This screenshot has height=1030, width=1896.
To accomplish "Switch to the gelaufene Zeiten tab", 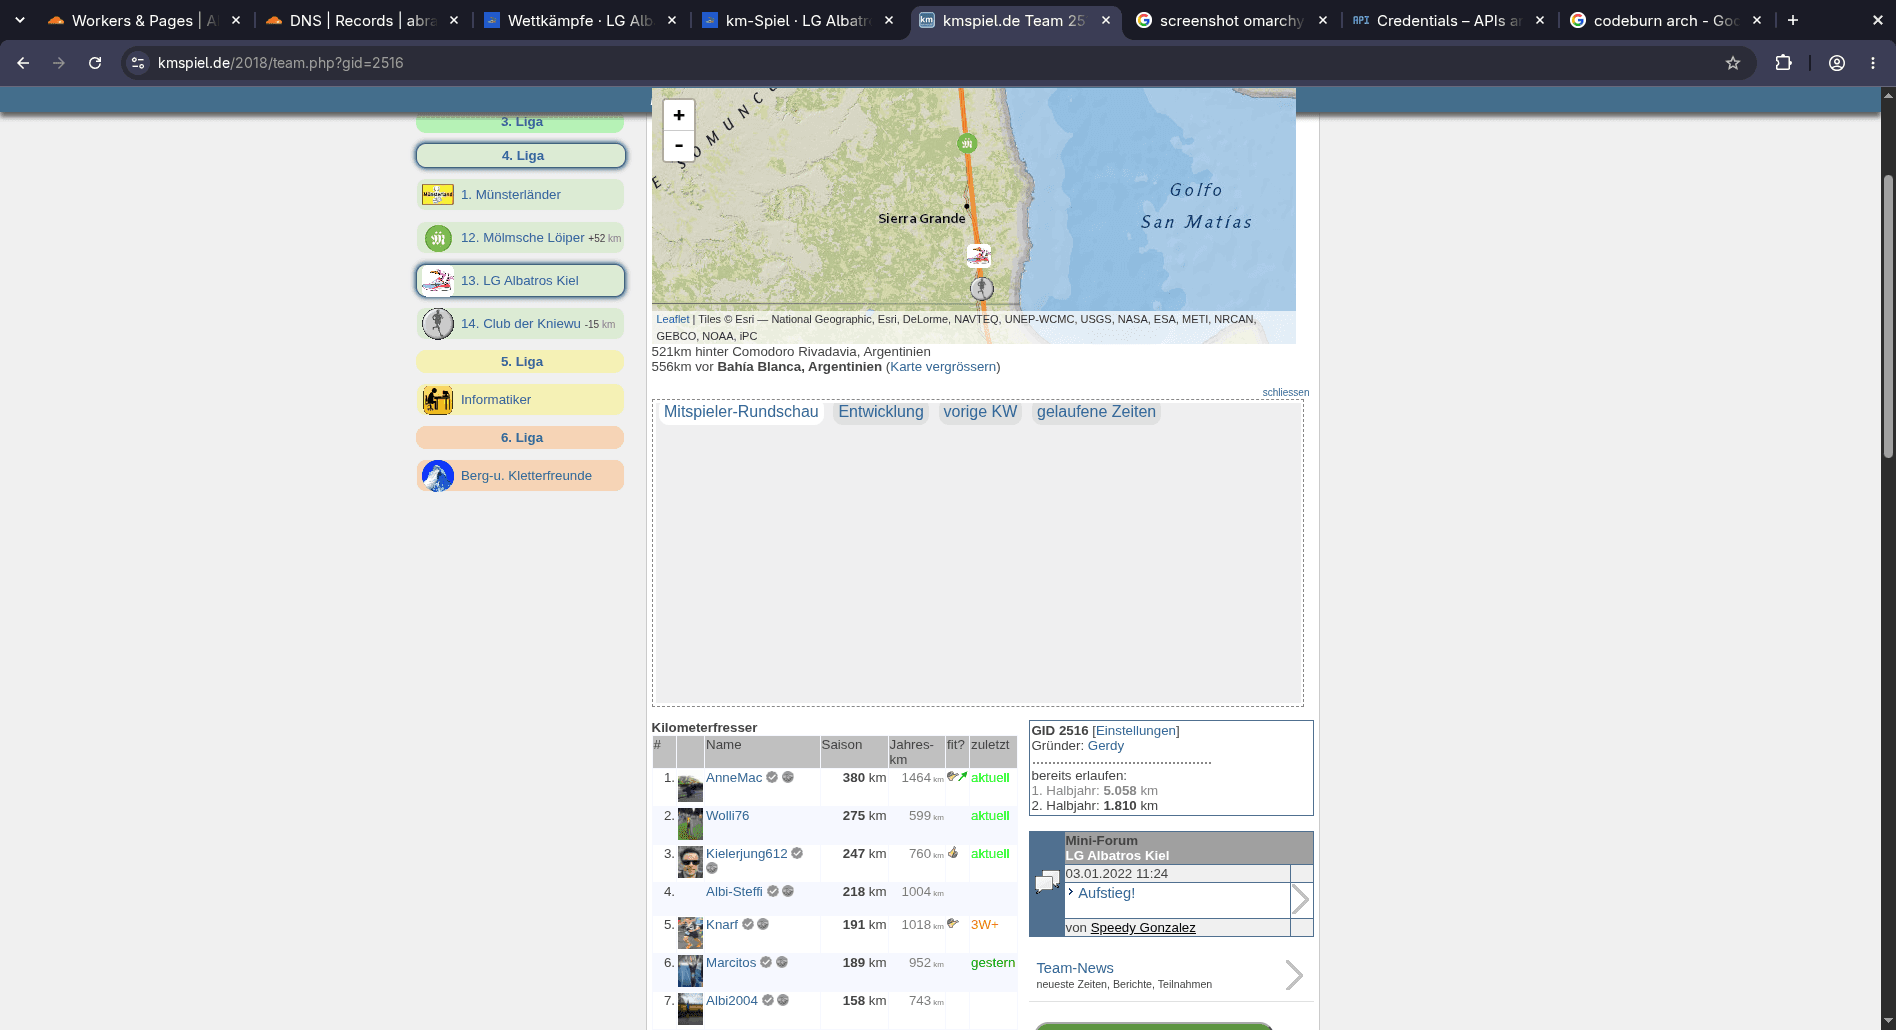I will pyautogui.click(x=1096, y=412).
